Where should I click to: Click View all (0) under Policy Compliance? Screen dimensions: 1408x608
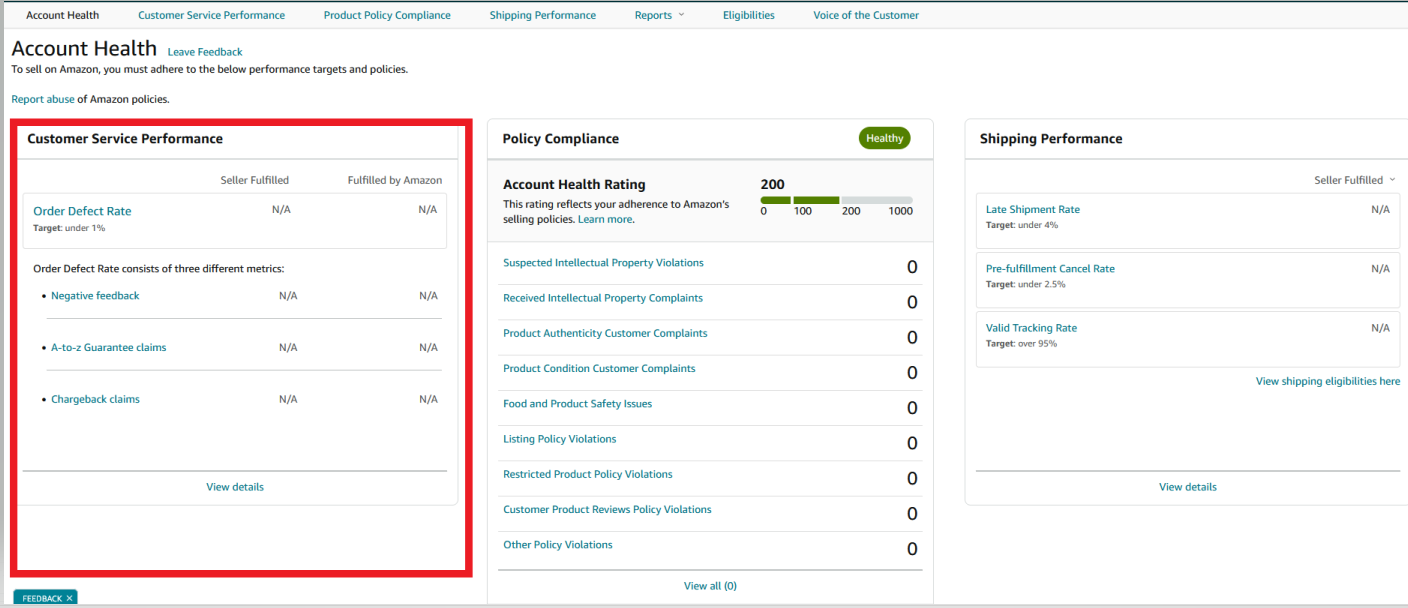click(710, 585)
